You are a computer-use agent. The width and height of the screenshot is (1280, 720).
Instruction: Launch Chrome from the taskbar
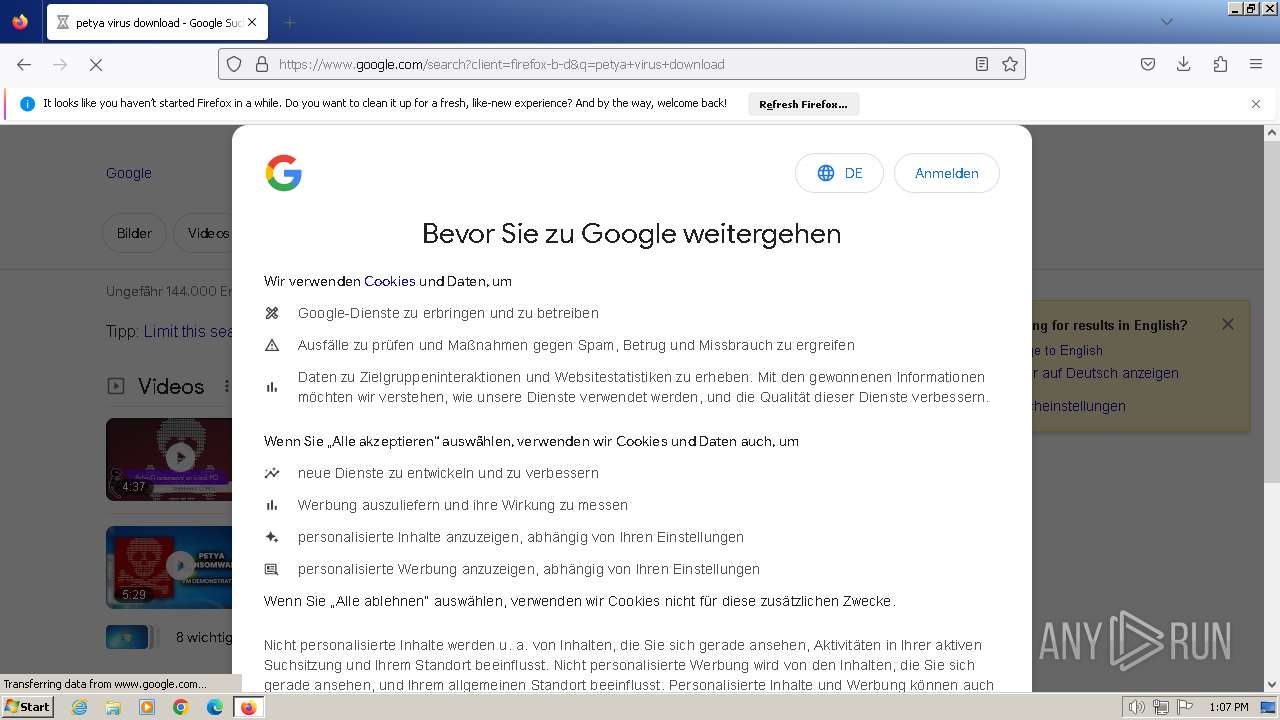point(181,707)
